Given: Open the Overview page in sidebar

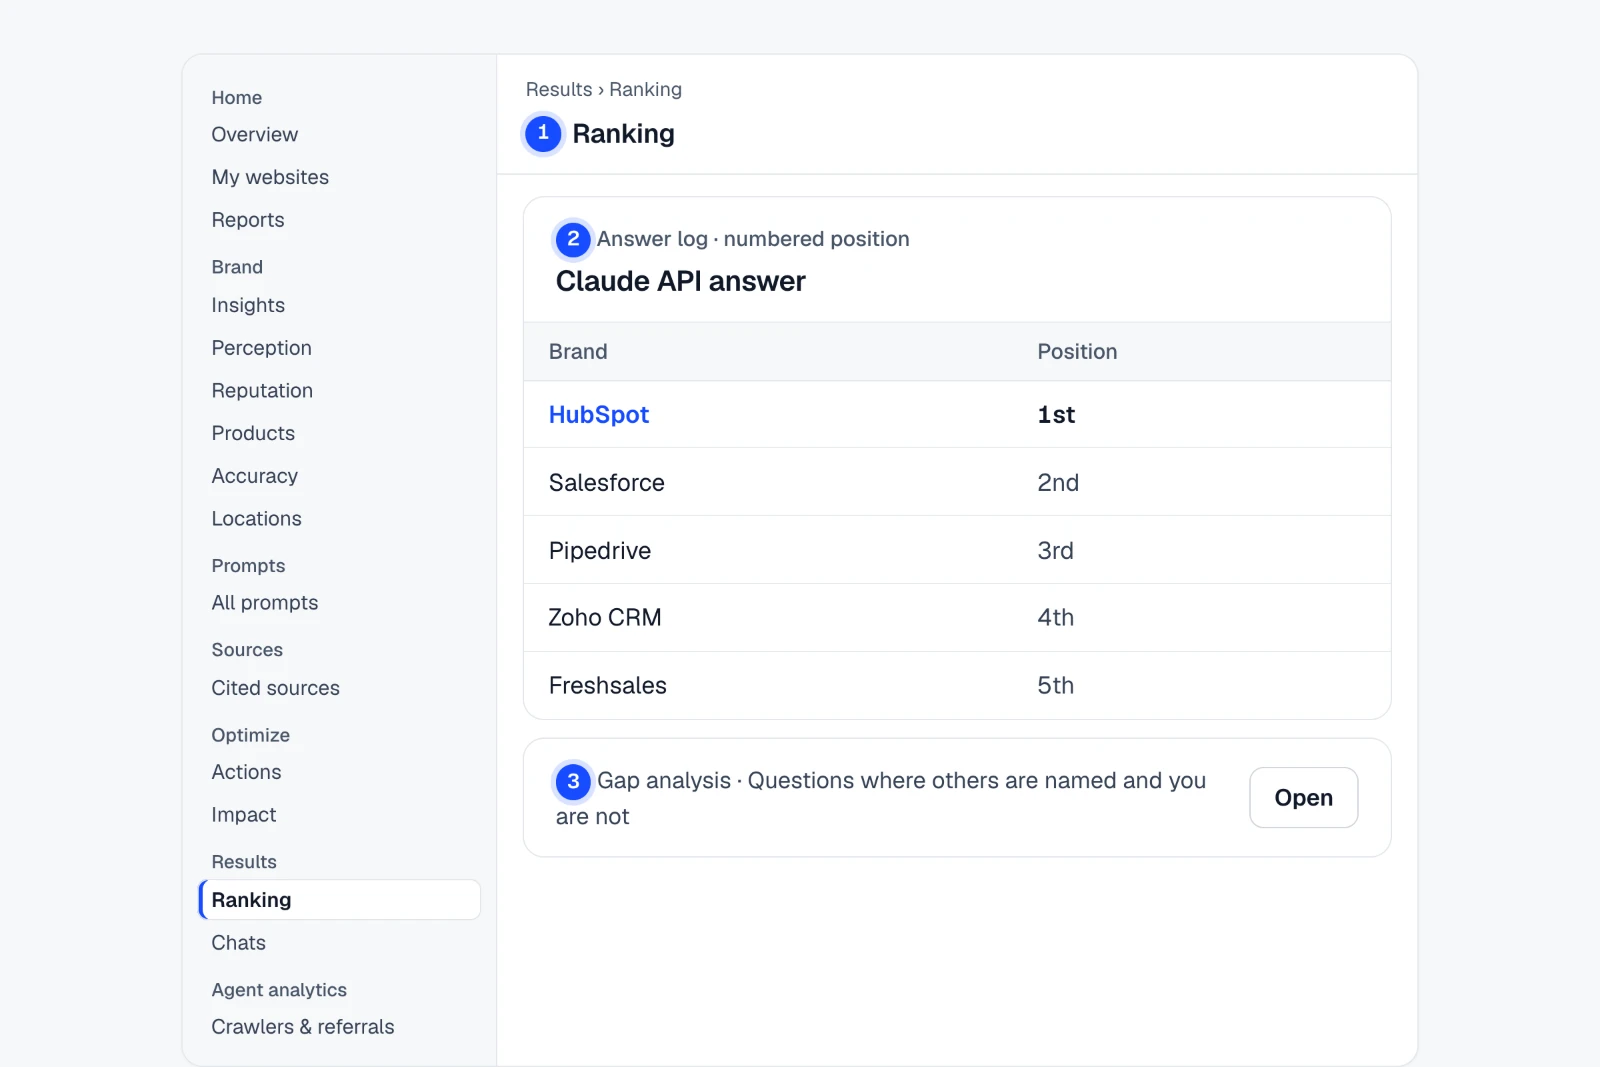Looking at the screenshot, I should 254,134.
